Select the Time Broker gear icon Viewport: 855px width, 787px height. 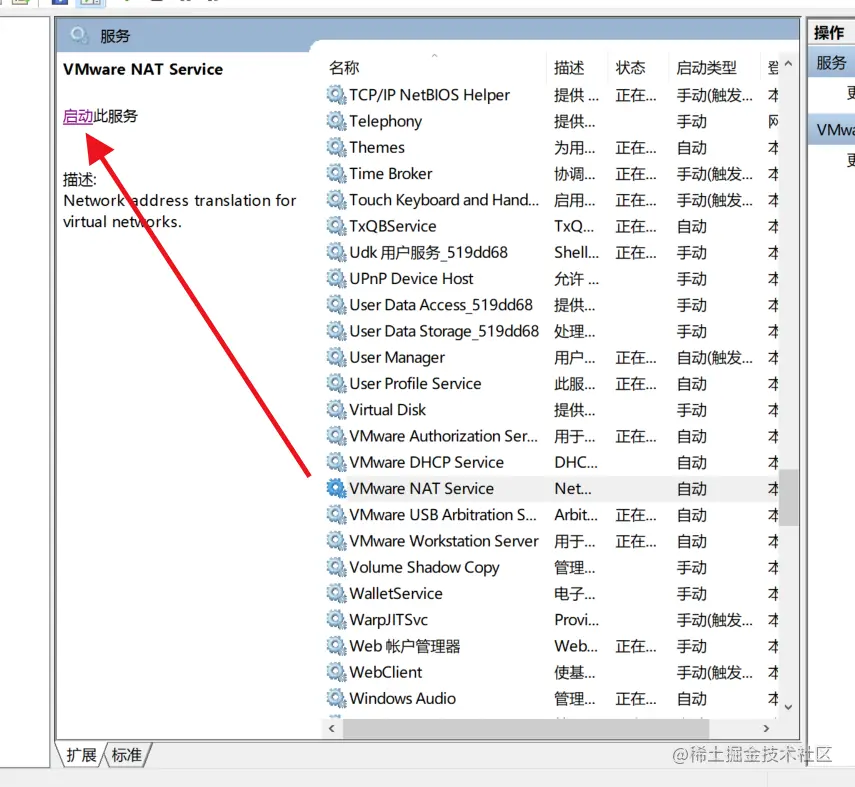pos(336,173)
